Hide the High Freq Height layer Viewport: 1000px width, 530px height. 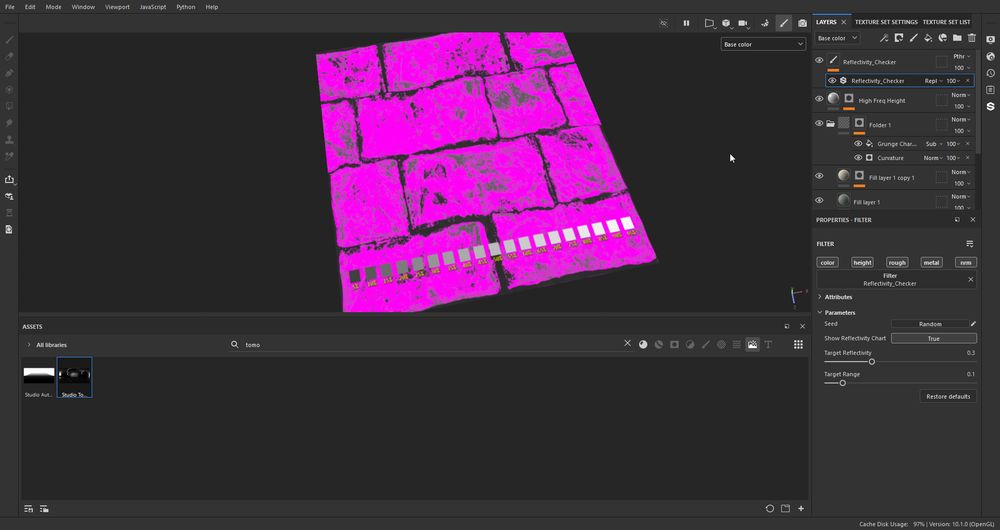tap(819, 98)
